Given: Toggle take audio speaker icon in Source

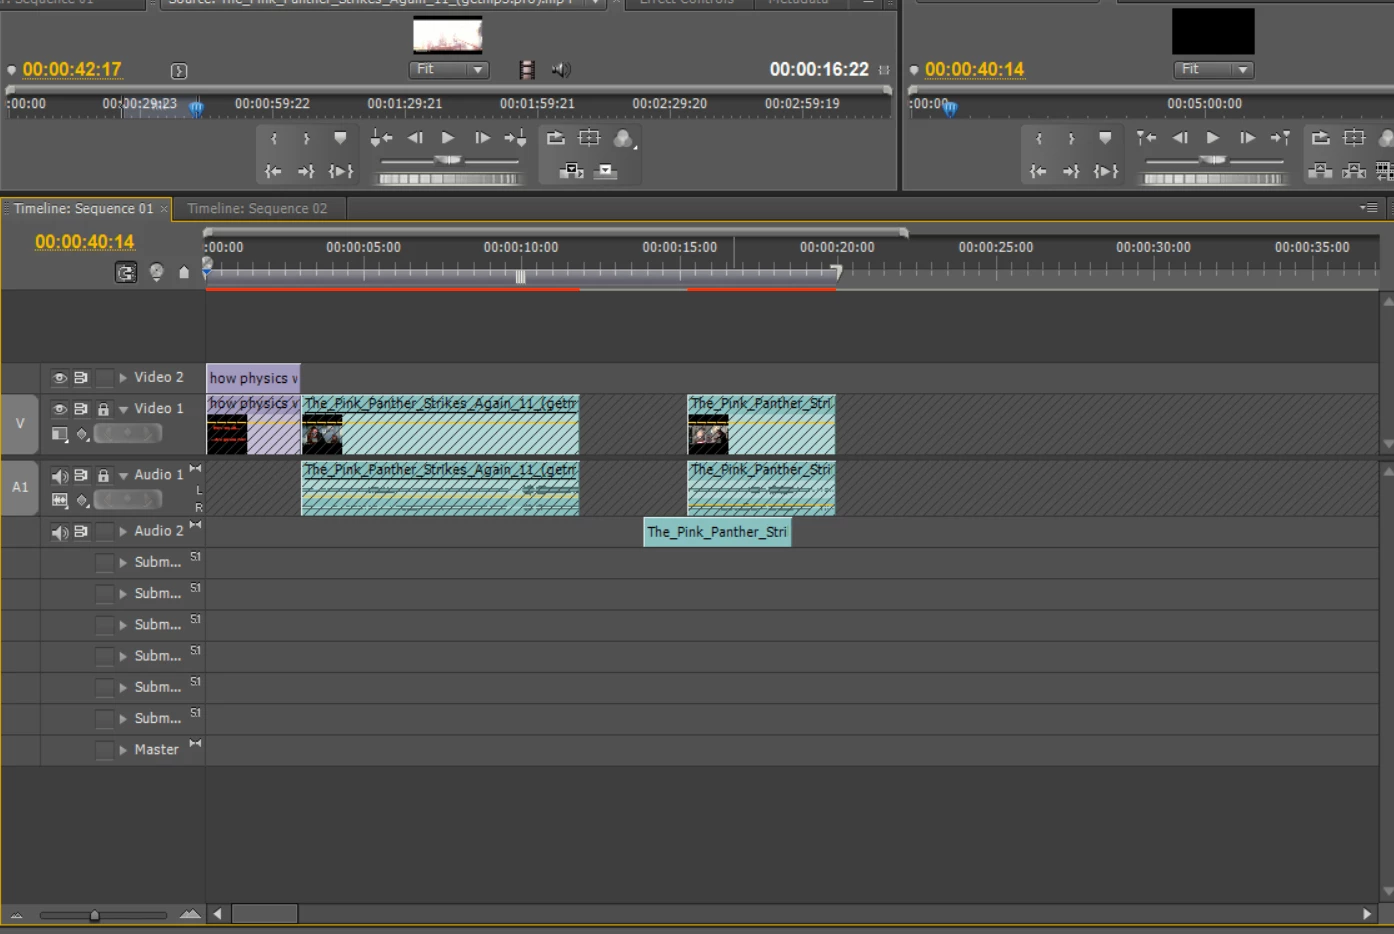Looking at the screenshot, I should coord(560,70).
